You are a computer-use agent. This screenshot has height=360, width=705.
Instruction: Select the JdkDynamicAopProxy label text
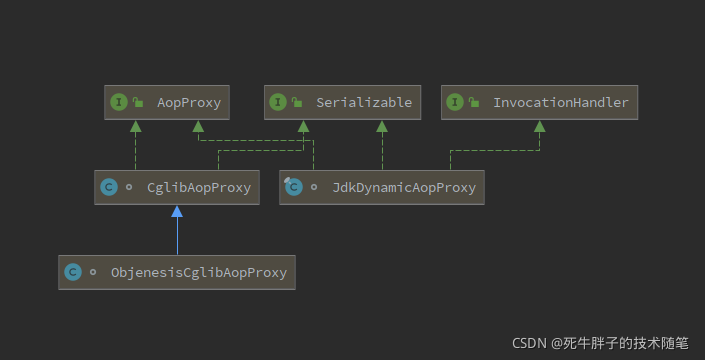404,188
